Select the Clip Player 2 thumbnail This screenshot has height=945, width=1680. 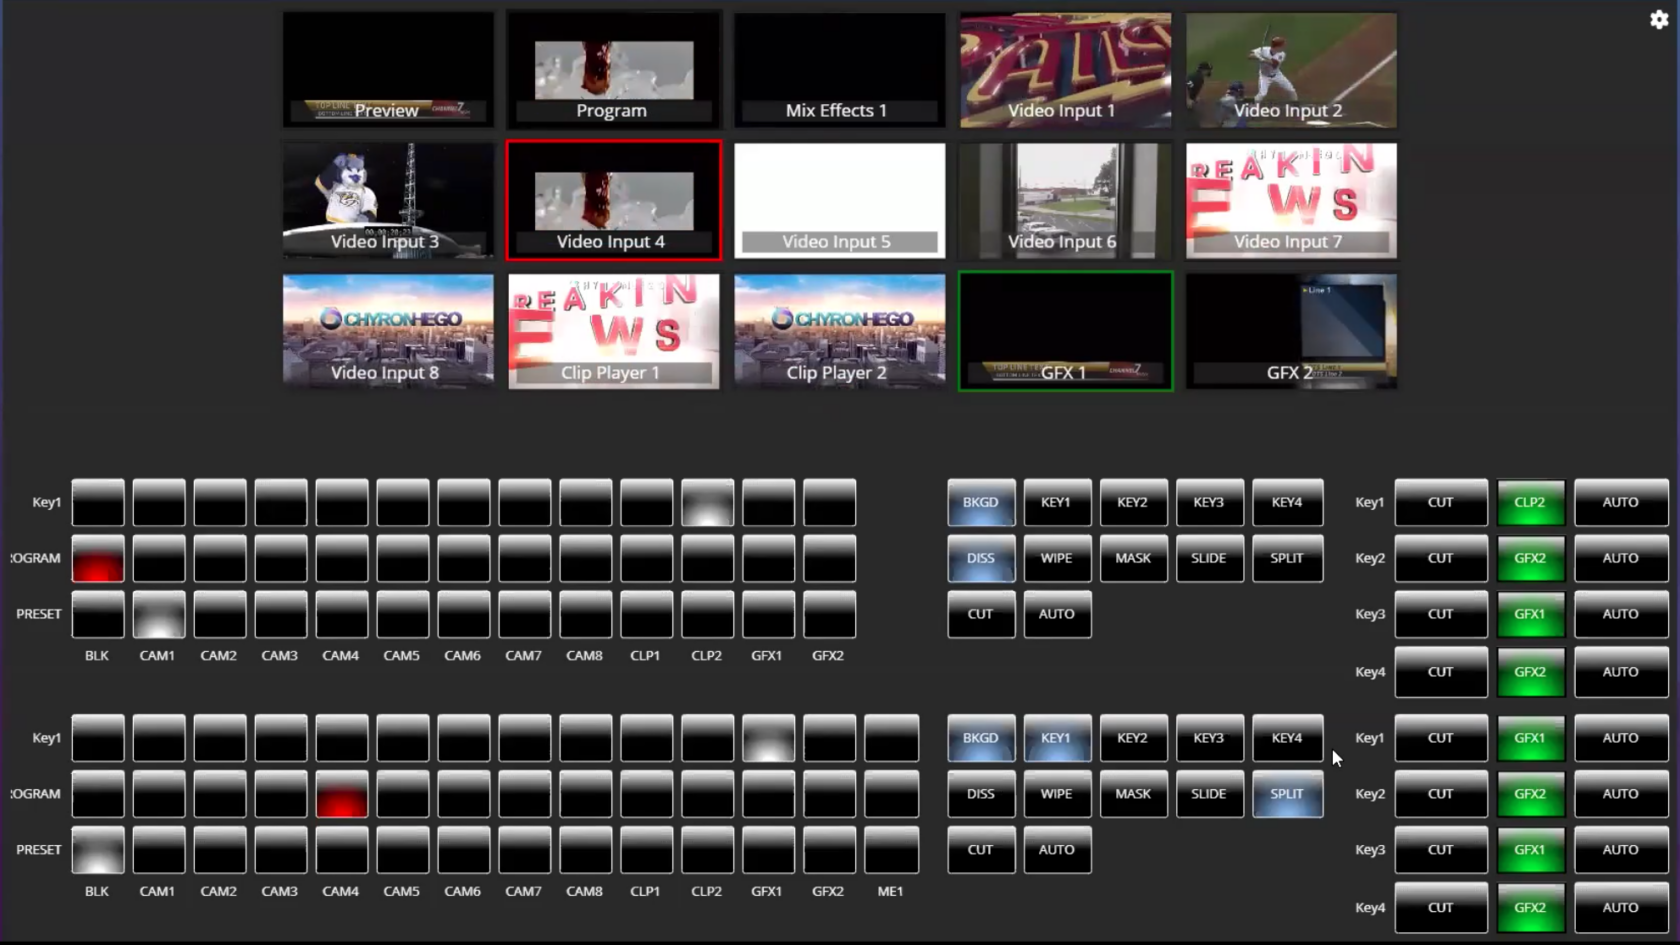pyautogui.click(x=839, y=331)
